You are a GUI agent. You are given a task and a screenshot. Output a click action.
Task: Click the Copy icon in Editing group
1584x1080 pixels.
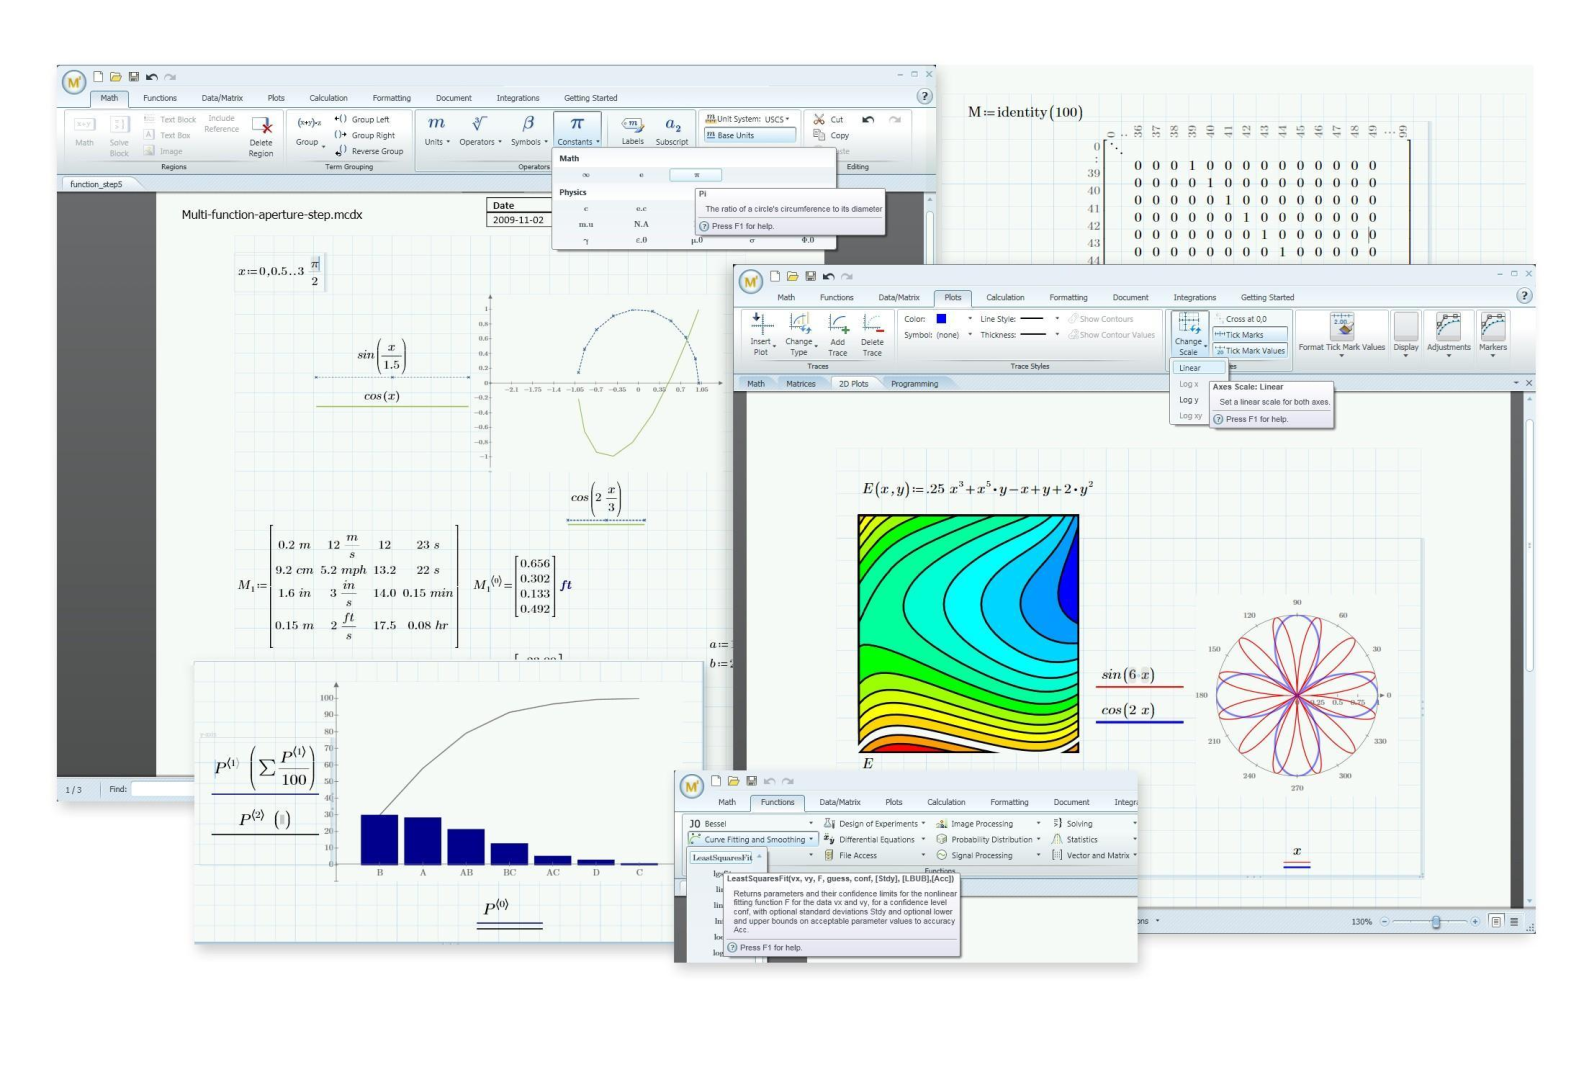(831, 135)
